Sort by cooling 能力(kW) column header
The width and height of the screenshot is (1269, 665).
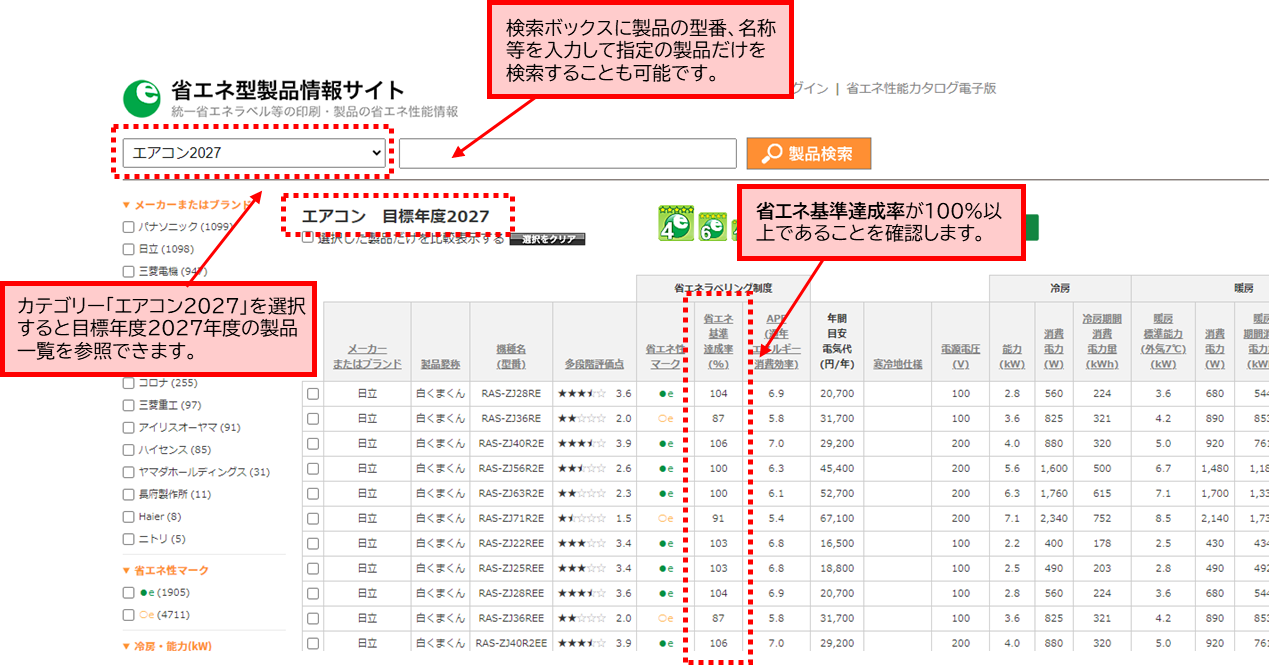point(1012,357)
